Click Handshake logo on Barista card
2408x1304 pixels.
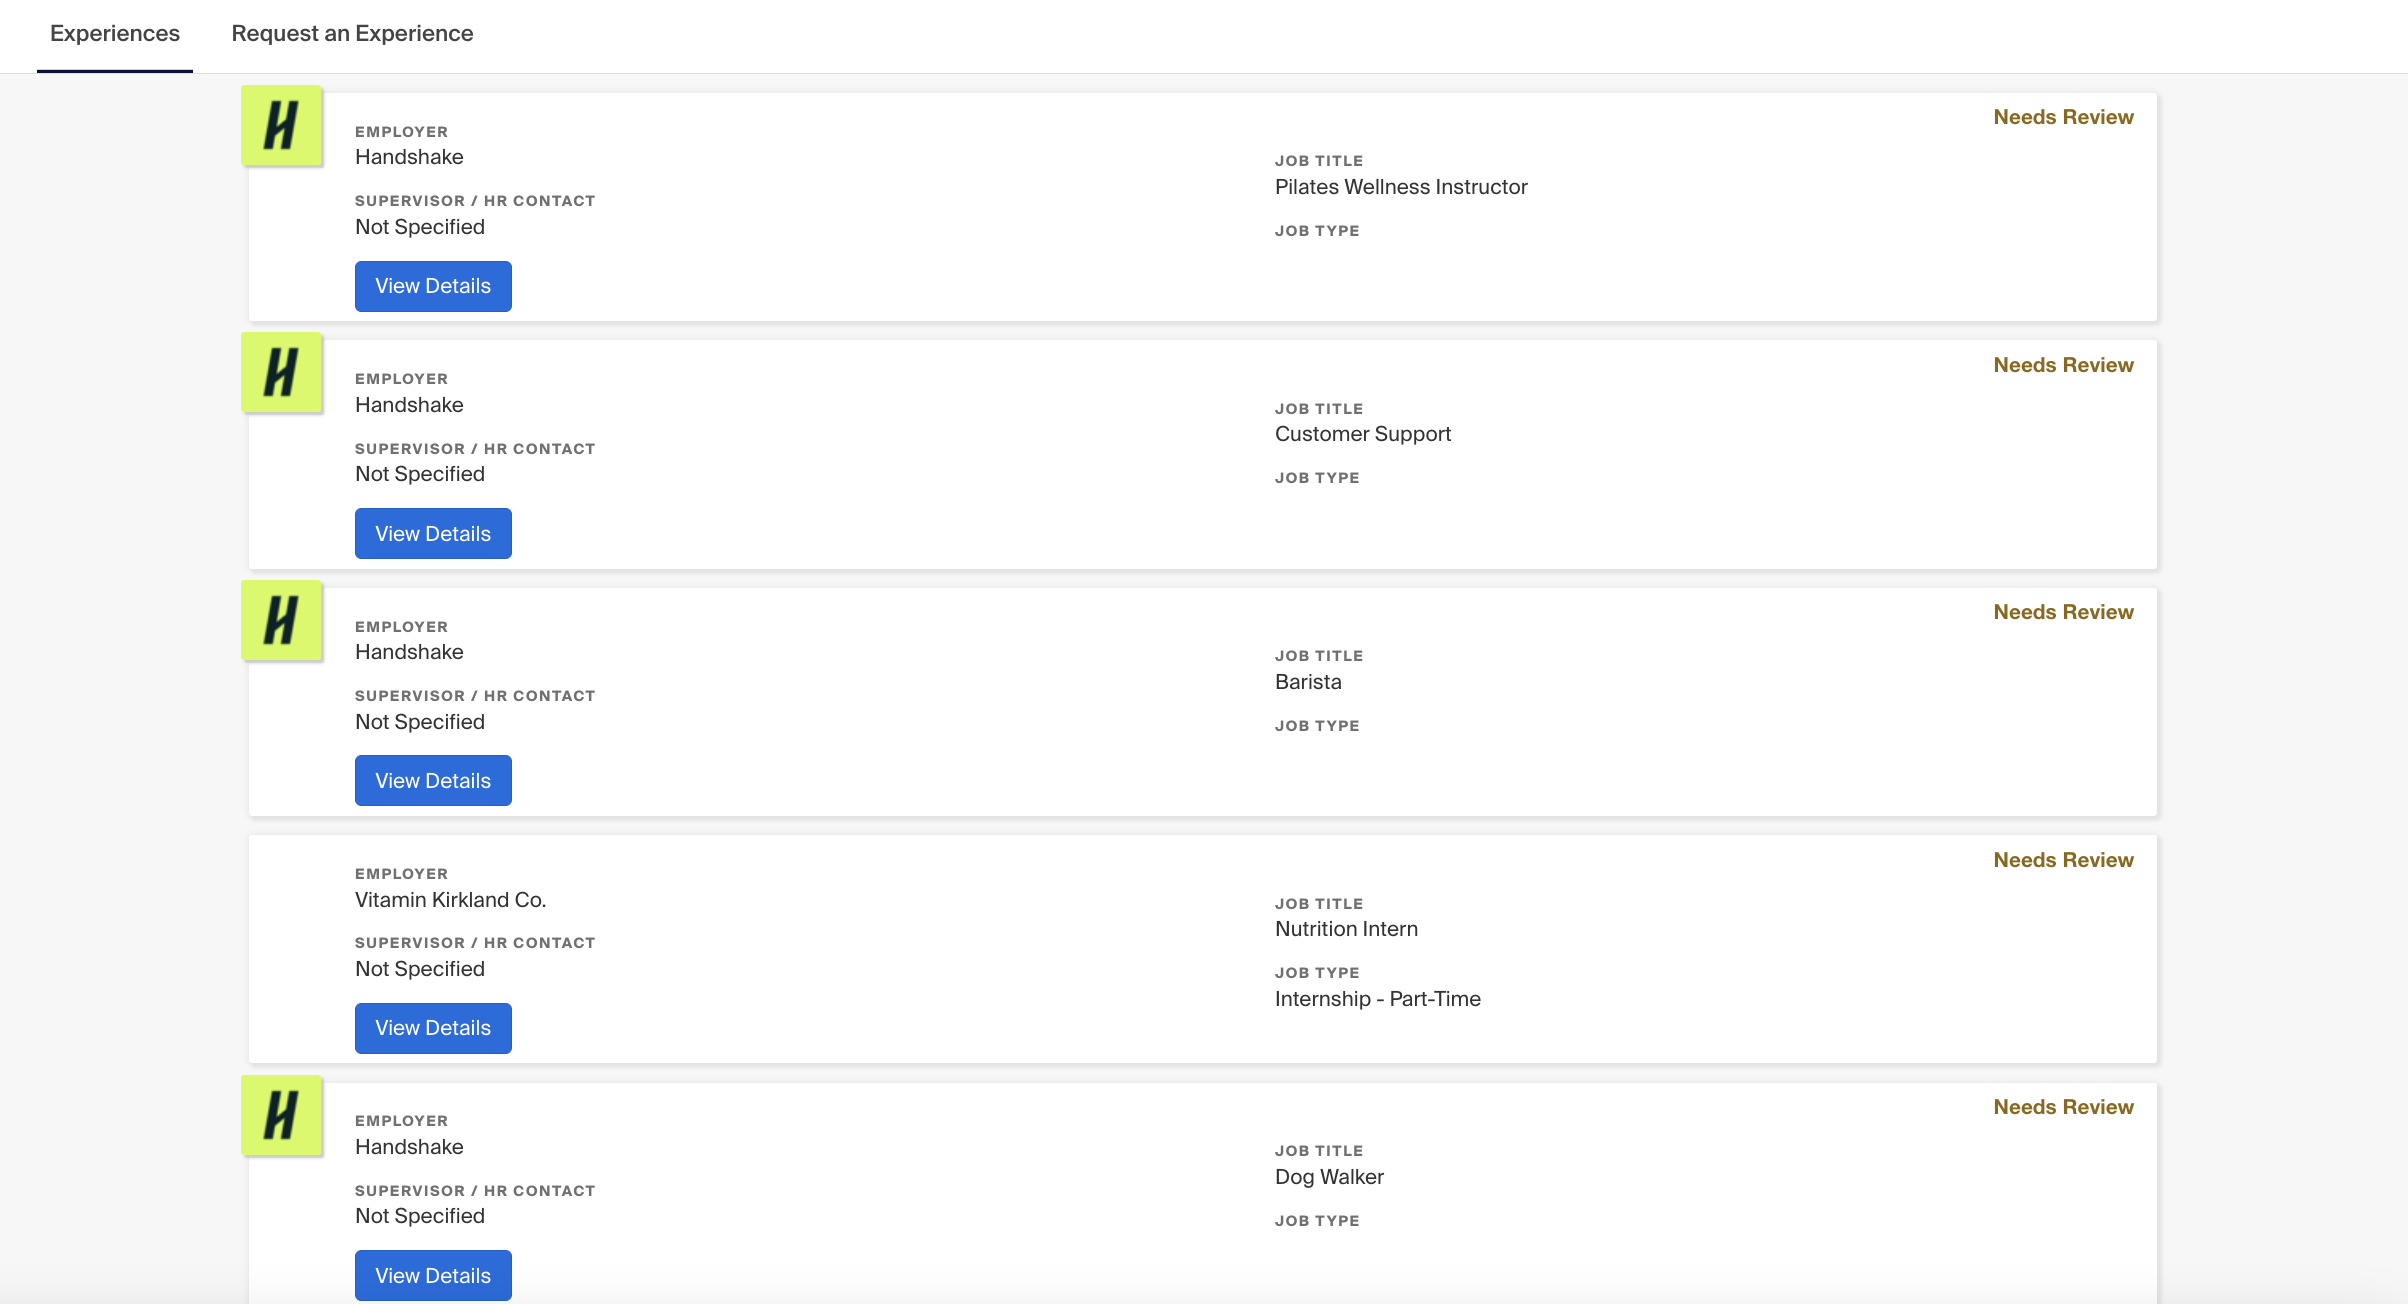point(282,620)
